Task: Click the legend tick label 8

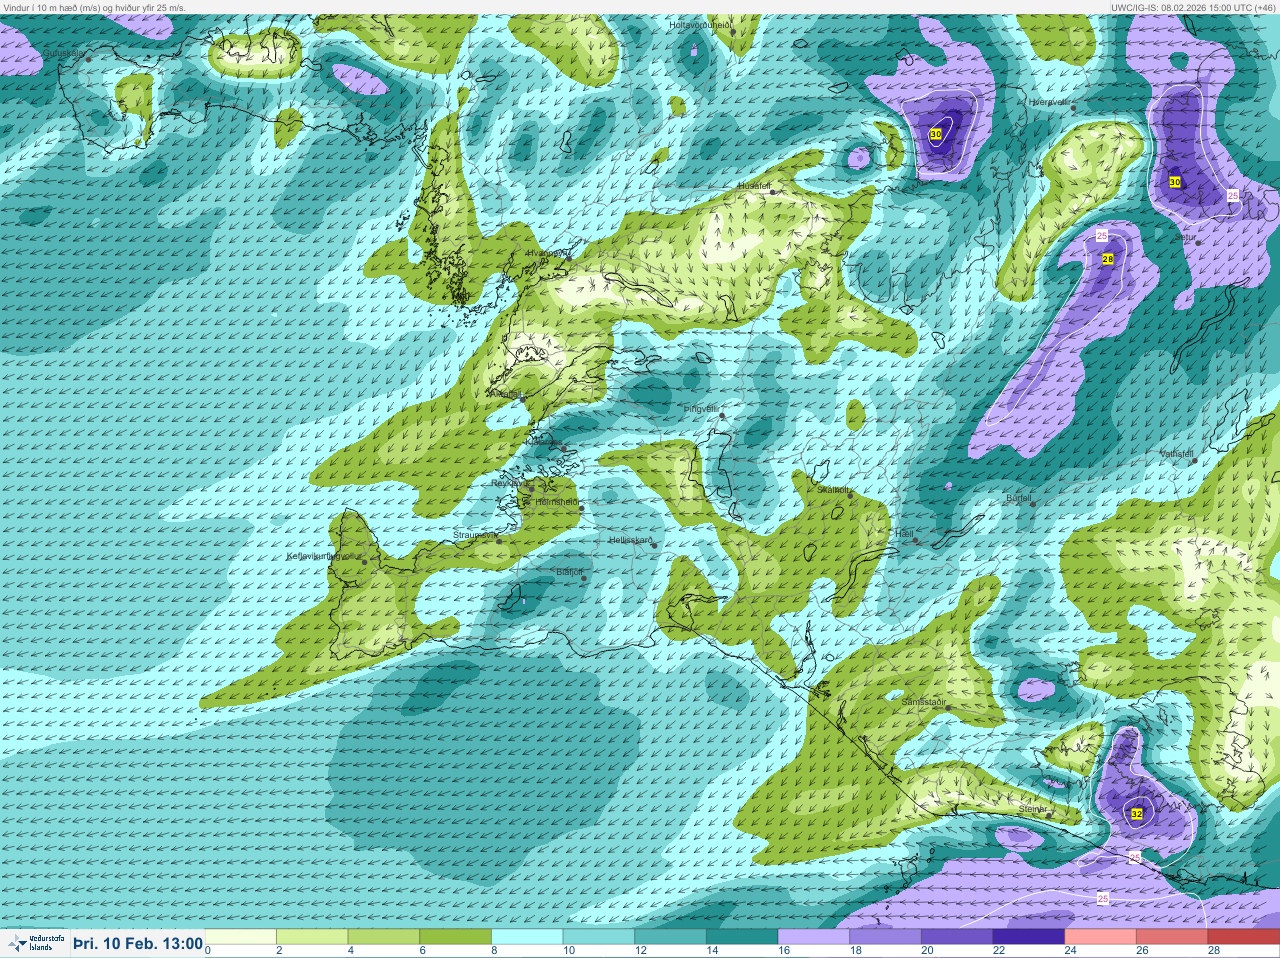Action: click(494, 951)
